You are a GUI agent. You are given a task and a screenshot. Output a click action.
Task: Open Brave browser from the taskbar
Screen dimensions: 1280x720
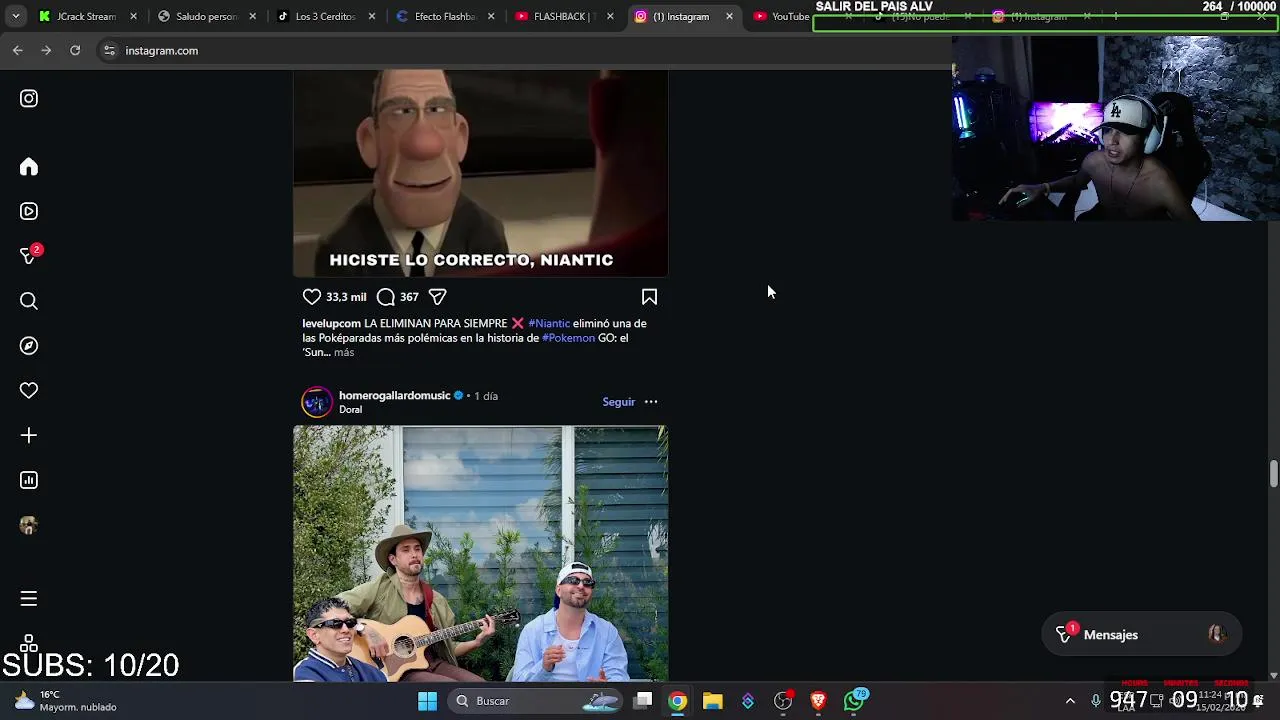pyautogui.click(x=818, y=701)
